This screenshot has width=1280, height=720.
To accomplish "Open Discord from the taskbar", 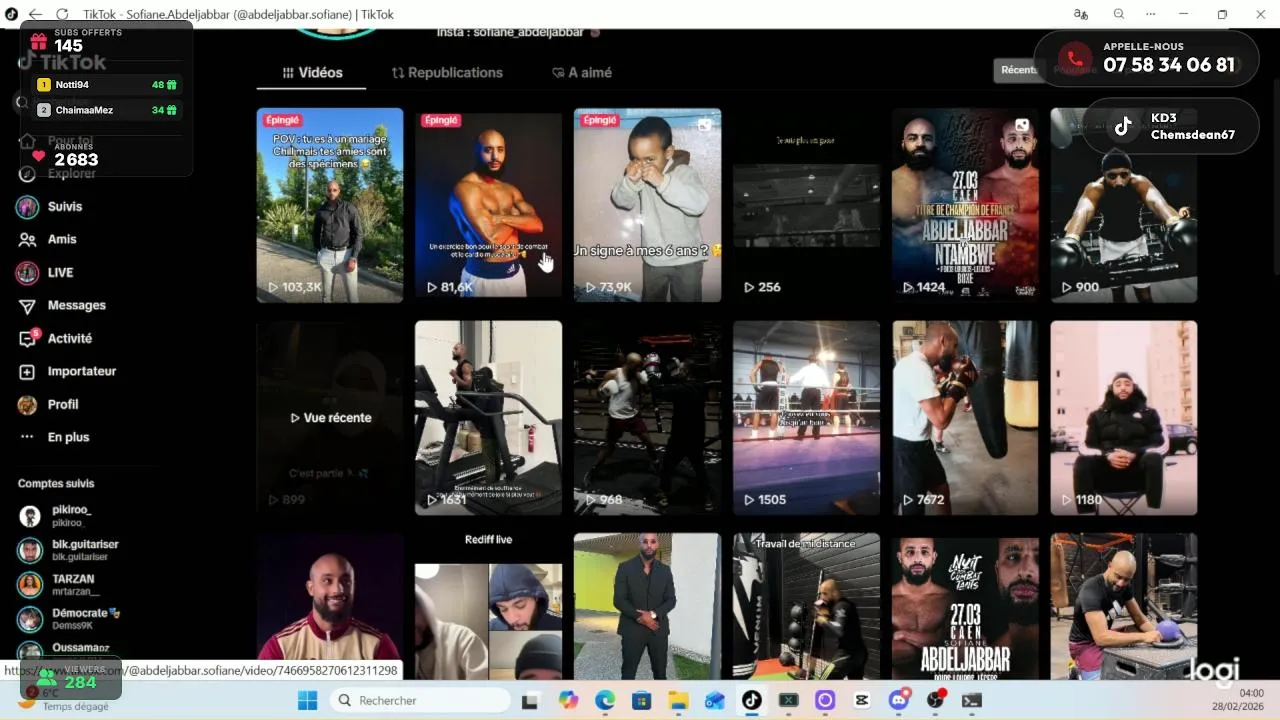I will [x=899, y=700].
